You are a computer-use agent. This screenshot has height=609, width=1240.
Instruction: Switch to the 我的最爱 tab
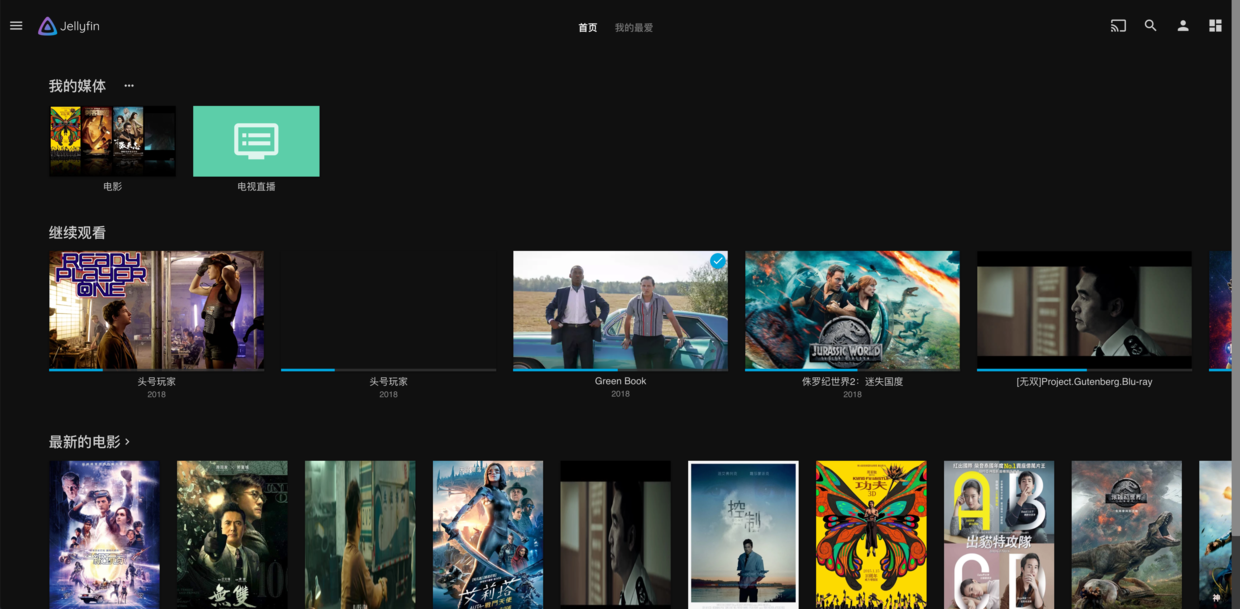click(x=634, y=28)
